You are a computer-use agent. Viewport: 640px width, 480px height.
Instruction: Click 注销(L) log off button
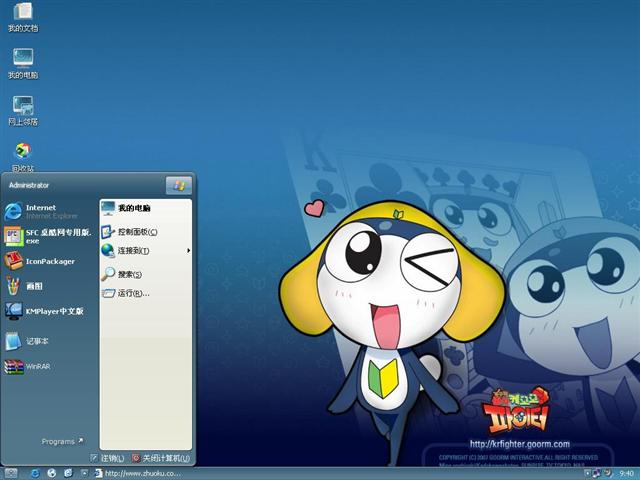pyautogui.click(x=107, y=458)
